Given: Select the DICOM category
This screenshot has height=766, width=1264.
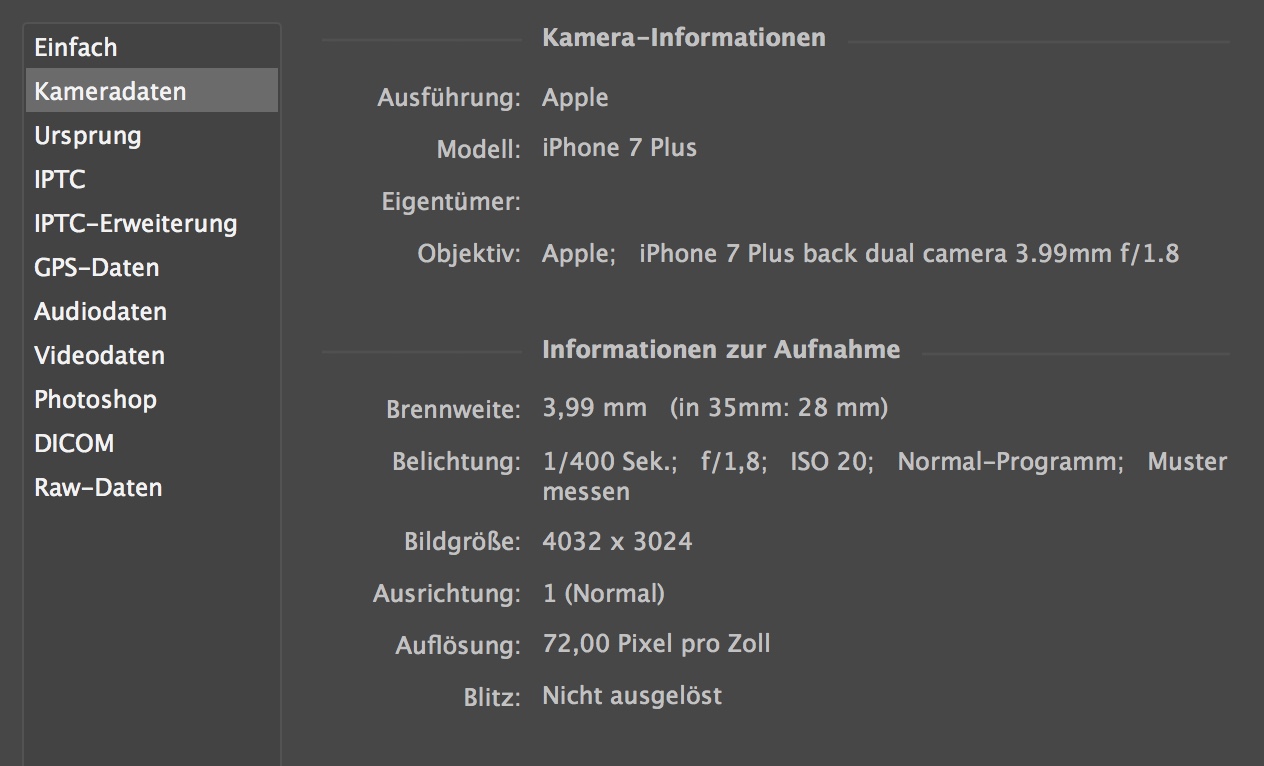Looking at the screenshot, I should 152,443.
